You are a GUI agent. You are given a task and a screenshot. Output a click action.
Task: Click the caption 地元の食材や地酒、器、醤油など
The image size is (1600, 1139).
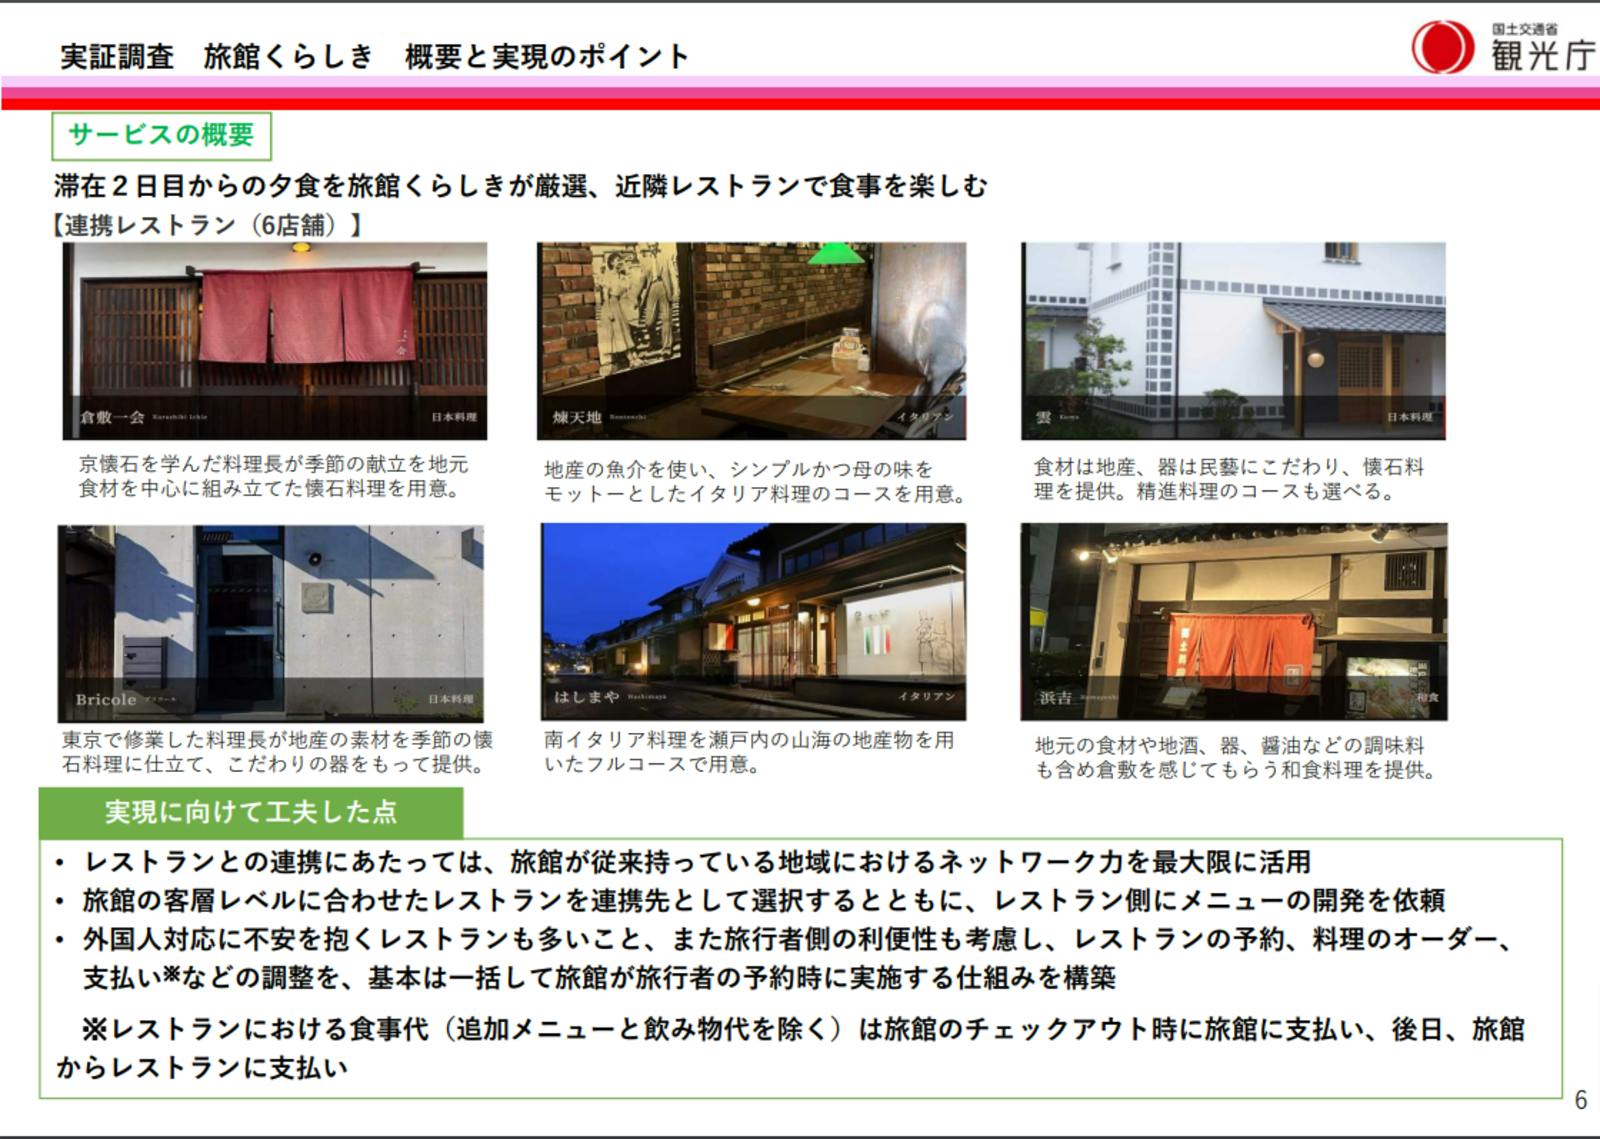click(1236, 758)
